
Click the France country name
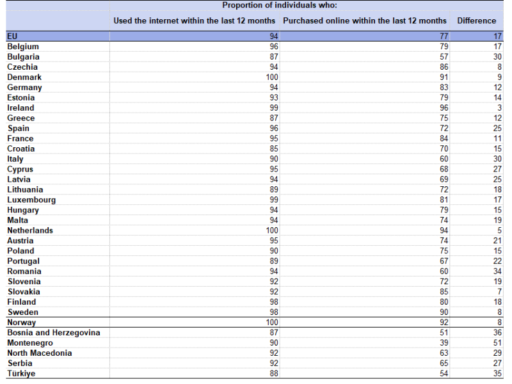click(x=20, y=138)
